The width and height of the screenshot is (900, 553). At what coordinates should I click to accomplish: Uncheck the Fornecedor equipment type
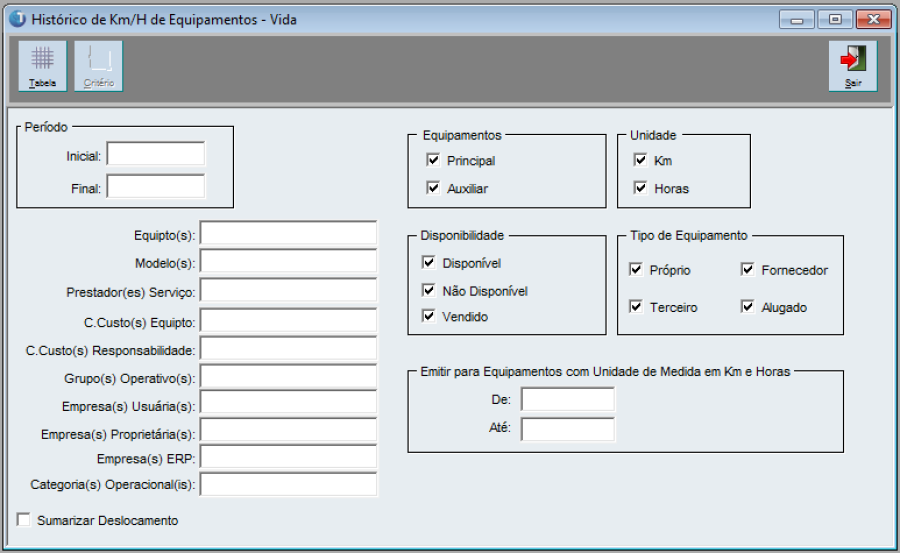747,269
